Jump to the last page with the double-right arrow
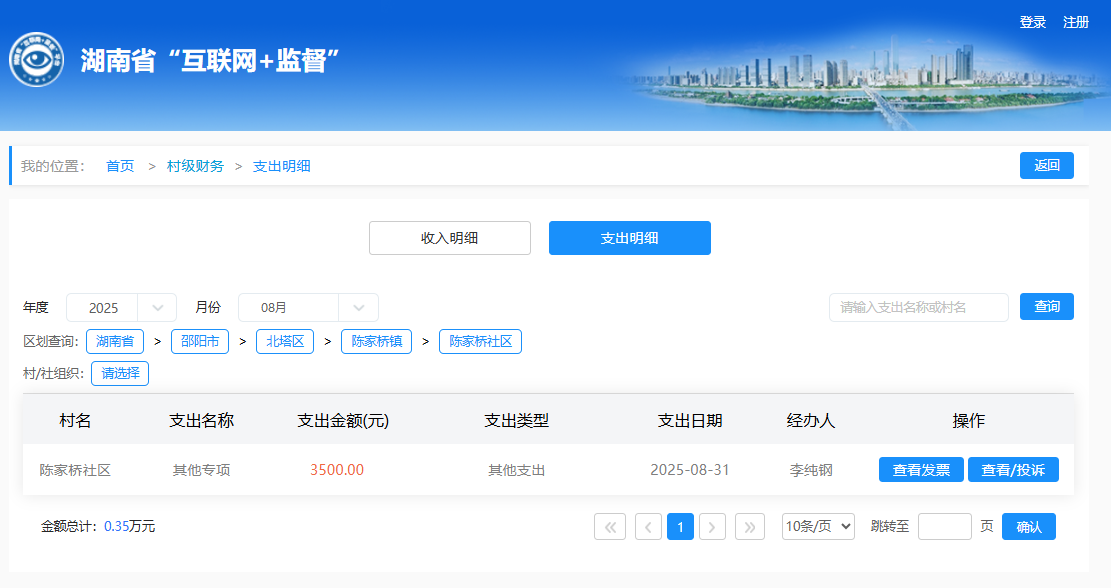Image resolution: width=1111 pixels, height=588 pixels. (750, 526)
